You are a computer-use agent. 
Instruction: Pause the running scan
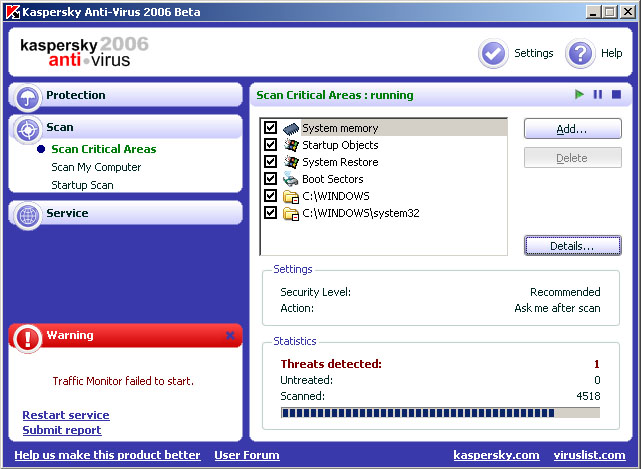pyautogui.click(x=598, y=94)
